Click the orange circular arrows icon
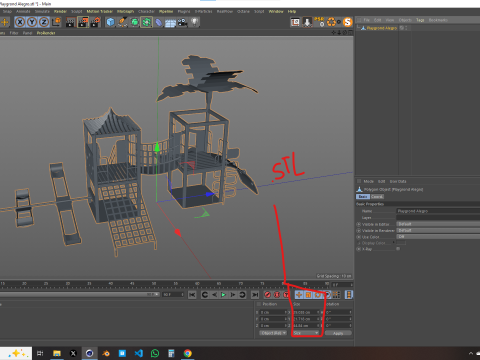Image resolution: width=480 pixels, height=360 pixels. 331,22
